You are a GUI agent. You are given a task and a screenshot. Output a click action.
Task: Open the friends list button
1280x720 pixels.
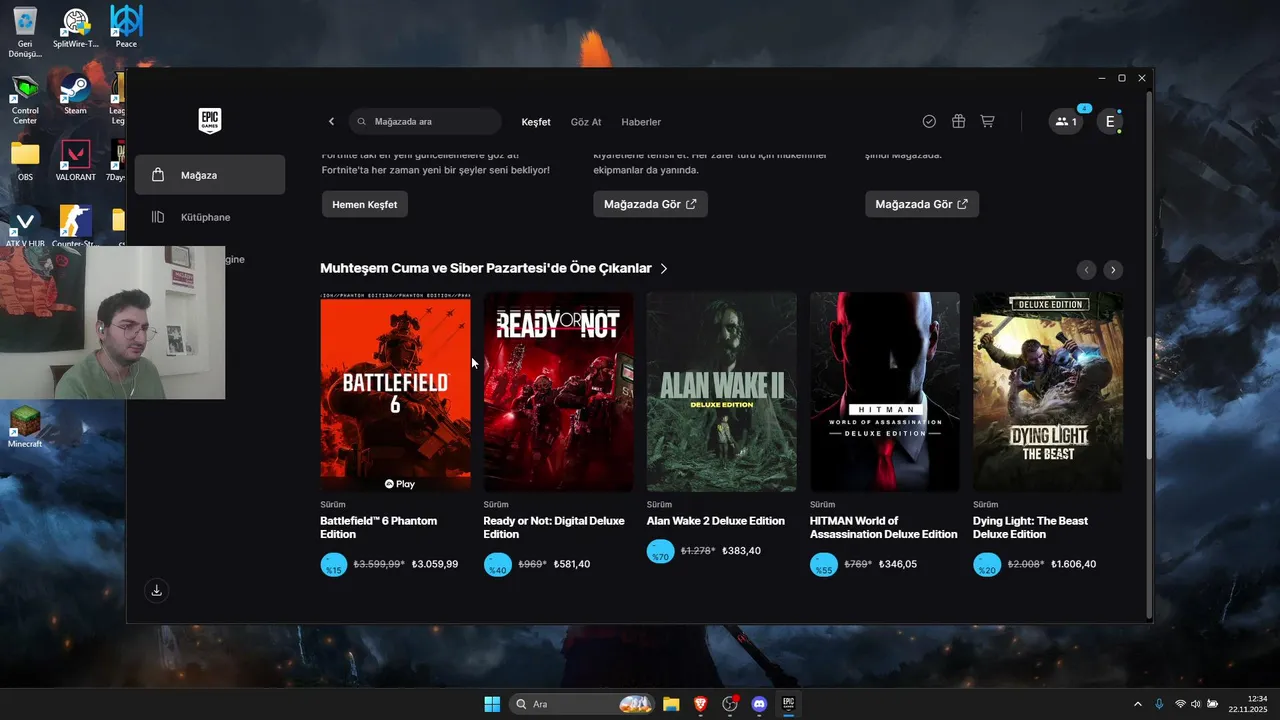pyautogui.click(x=1066, y=122)
